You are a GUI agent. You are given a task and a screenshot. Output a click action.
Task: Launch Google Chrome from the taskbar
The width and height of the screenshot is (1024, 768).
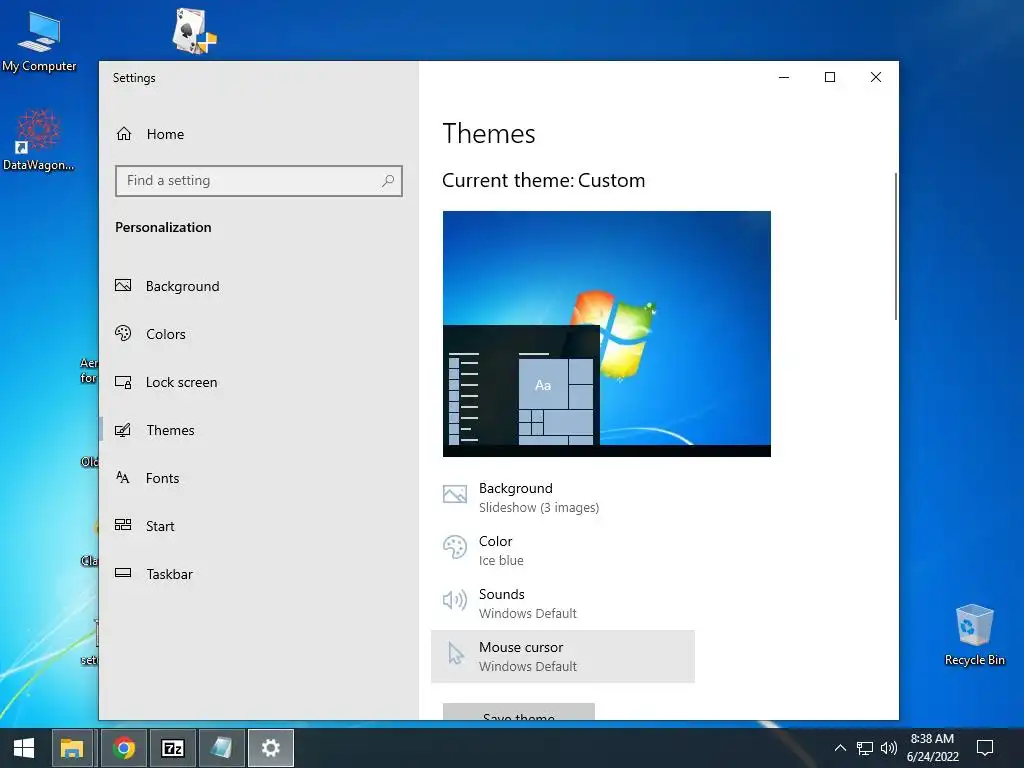(123, 748)
